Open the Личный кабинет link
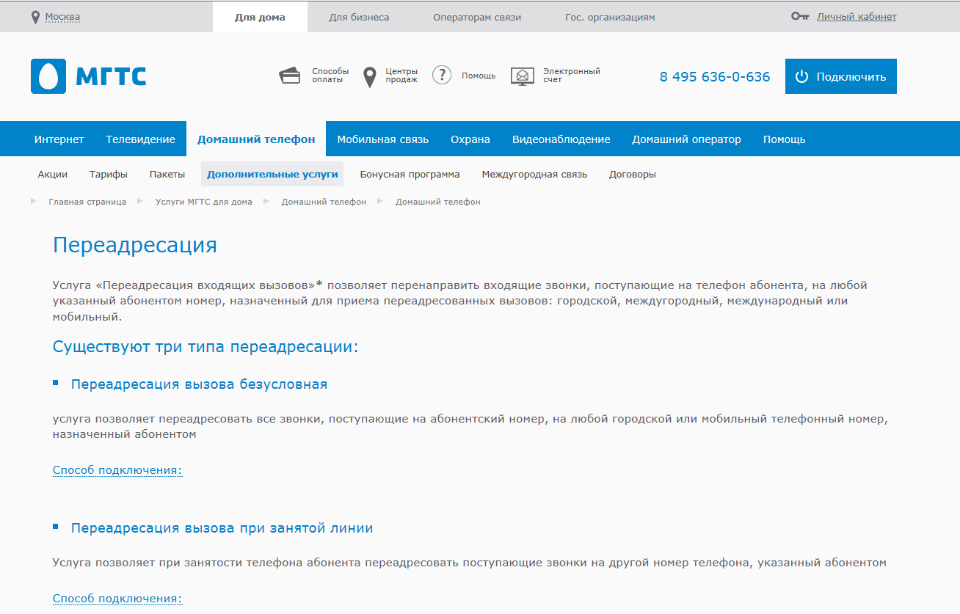Screen dimensions: 960x614 pos(857,17)
